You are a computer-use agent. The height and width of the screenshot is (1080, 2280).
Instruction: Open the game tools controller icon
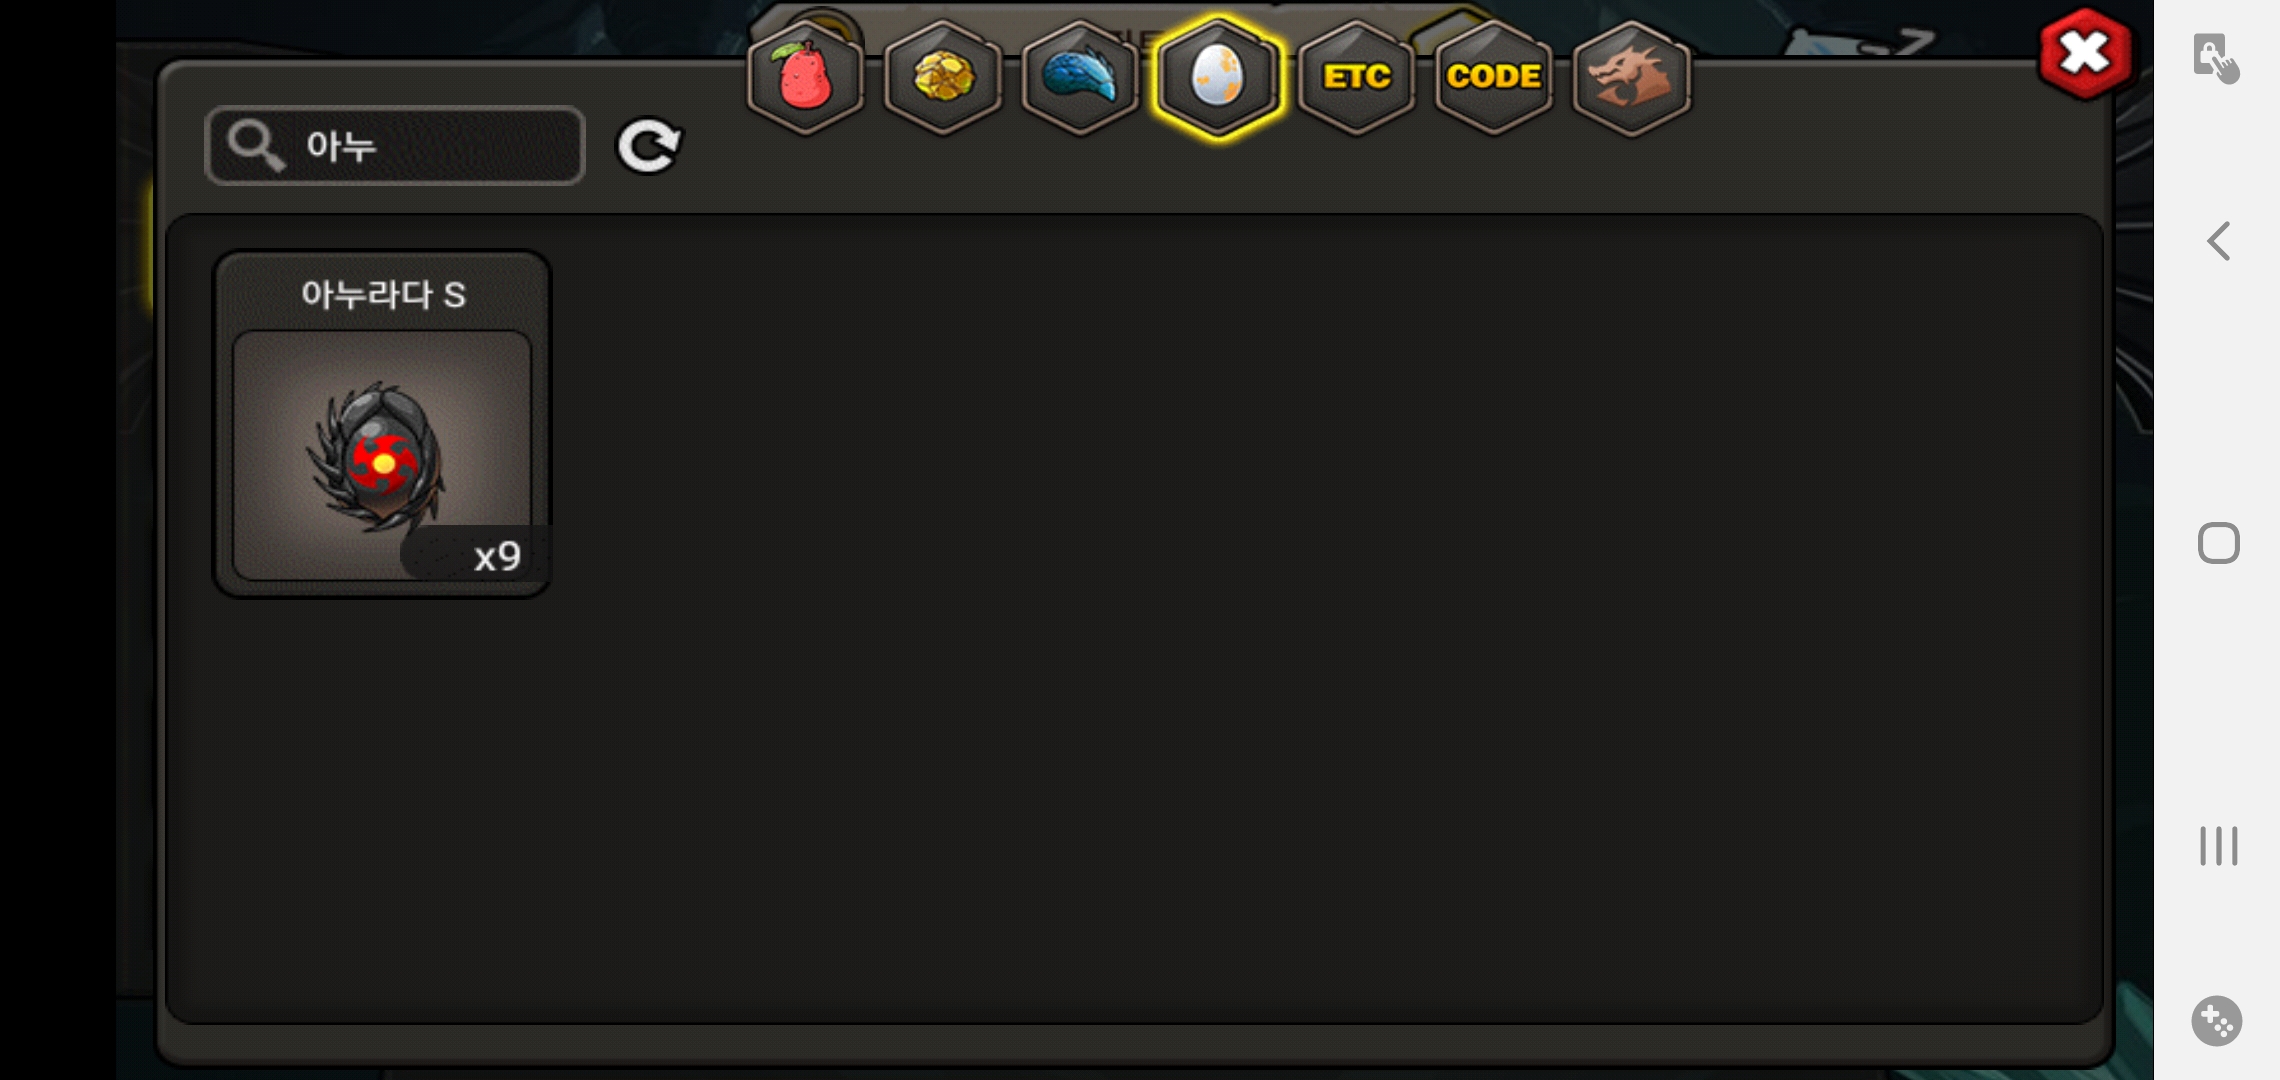(2216, 1021)
